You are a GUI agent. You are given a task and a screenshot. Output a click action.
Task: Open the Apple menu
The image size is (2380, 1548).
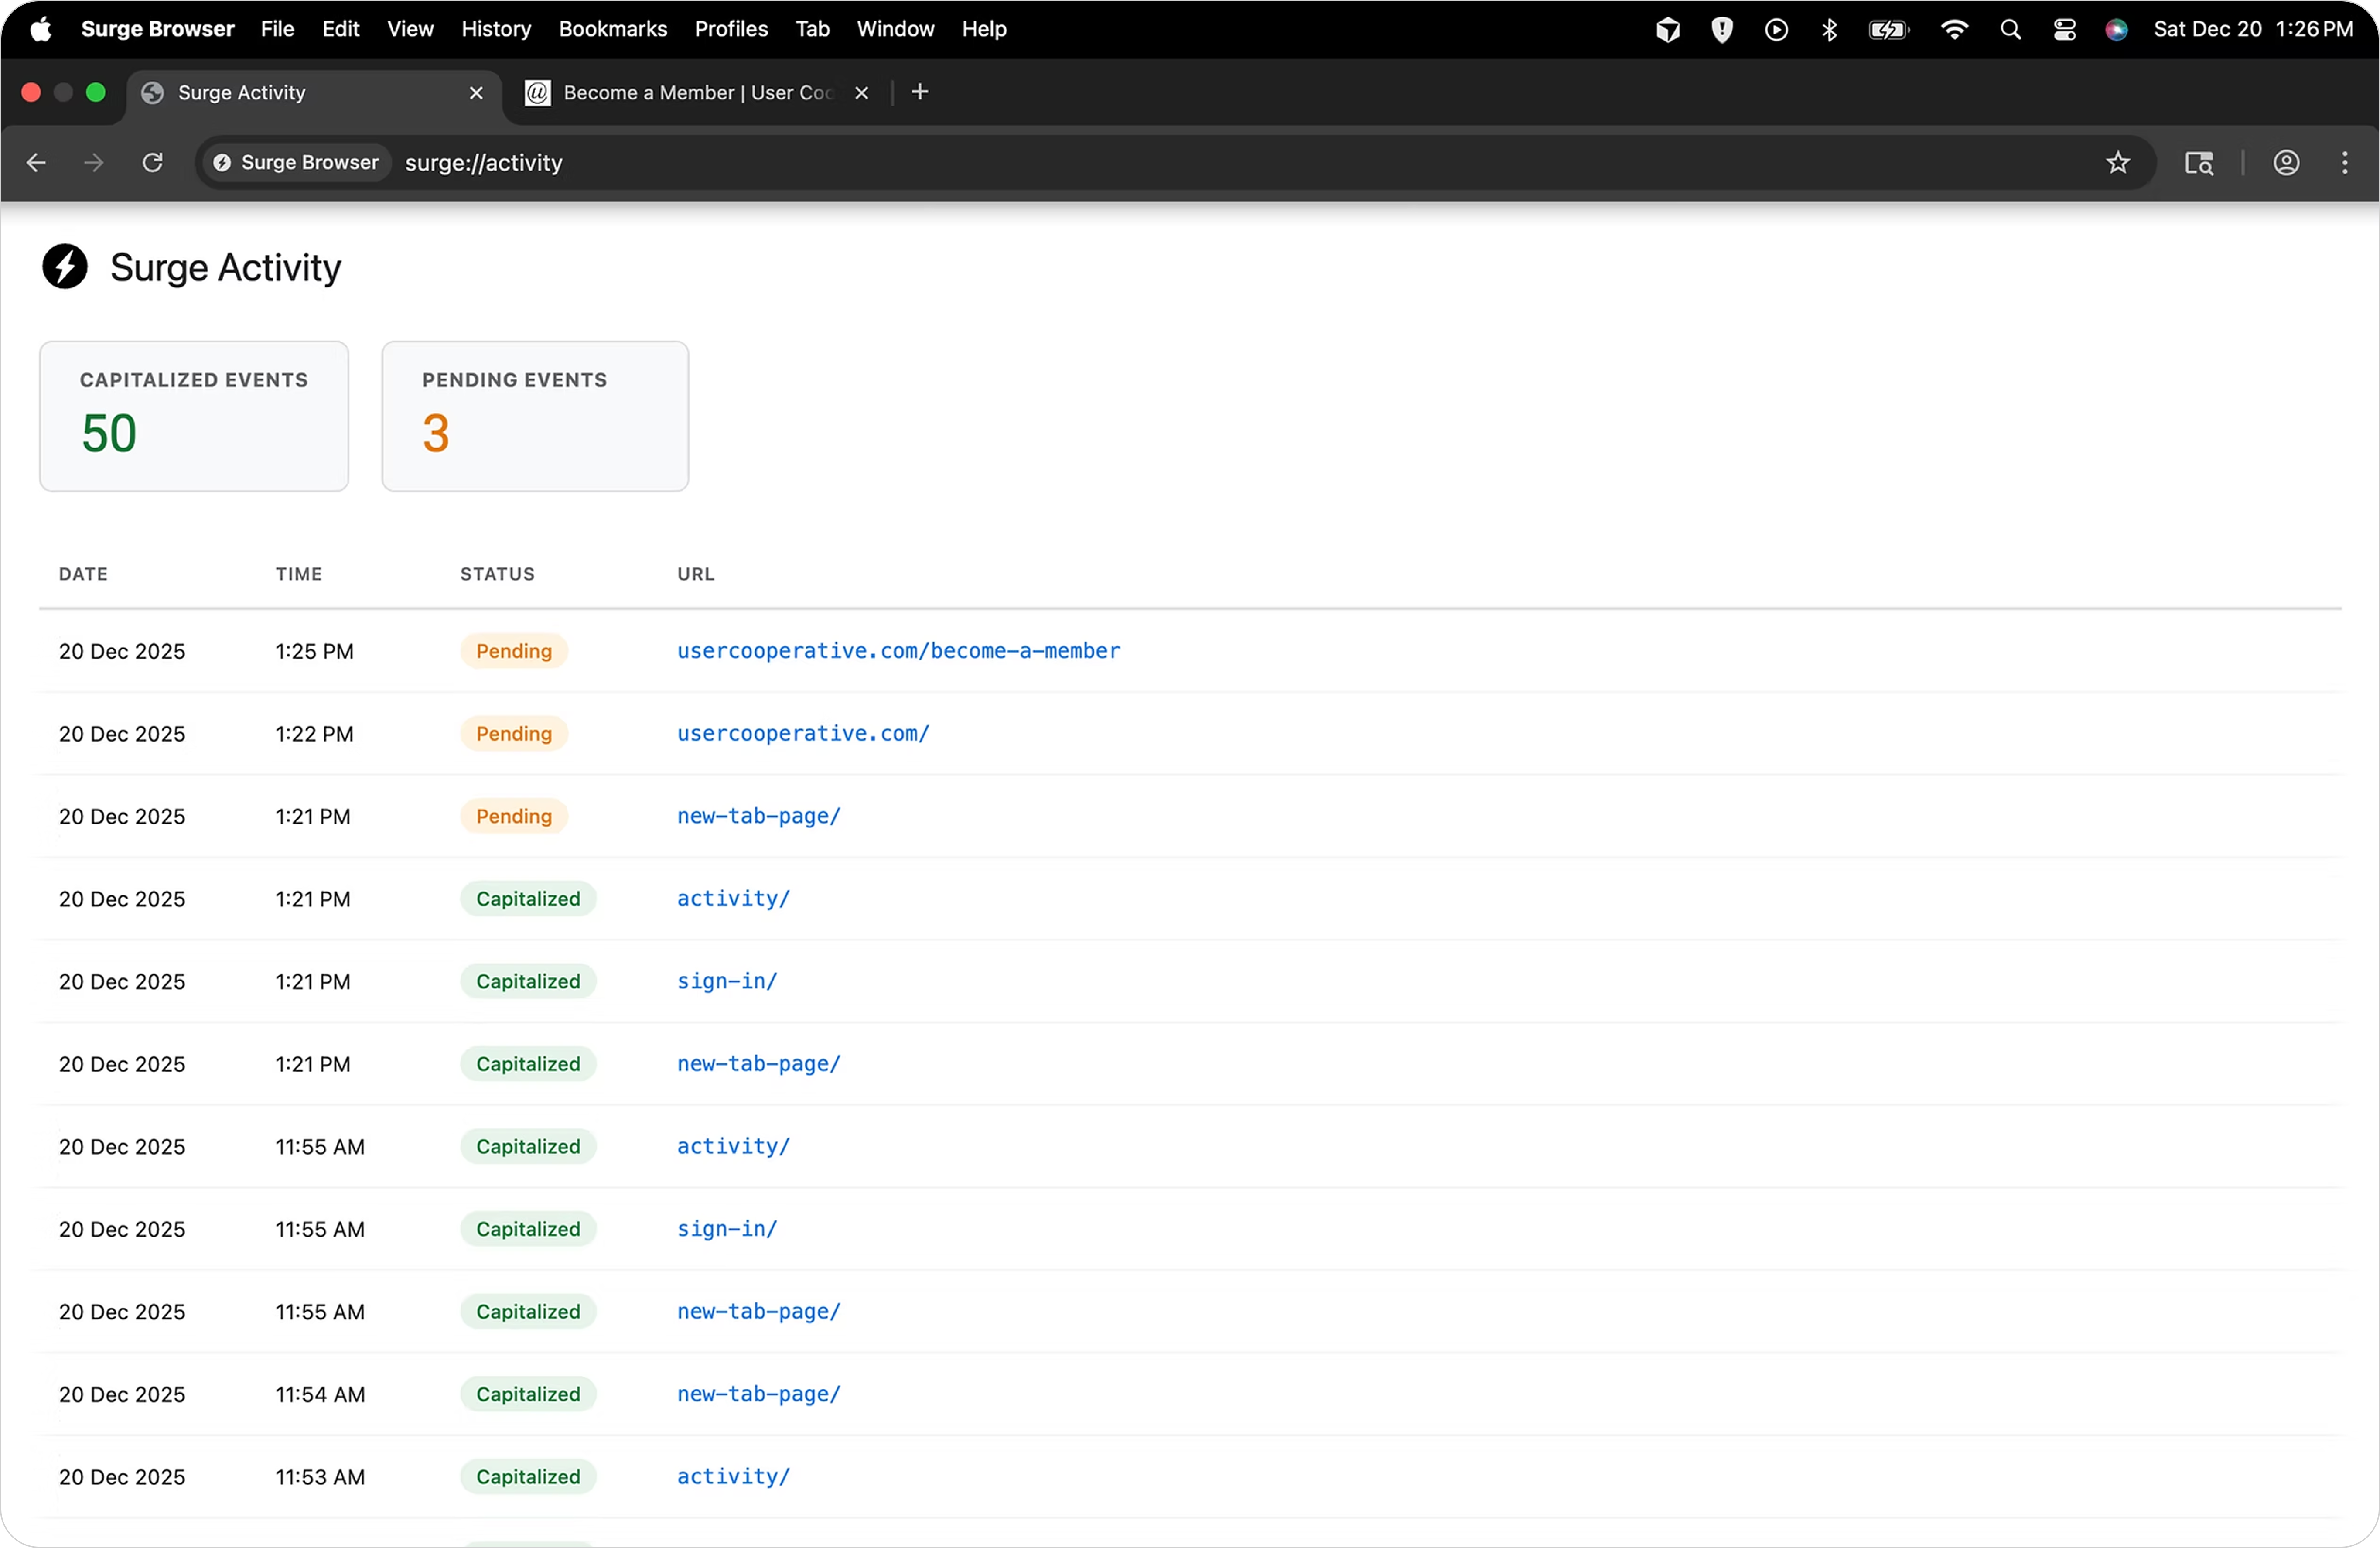coord(40,29)
